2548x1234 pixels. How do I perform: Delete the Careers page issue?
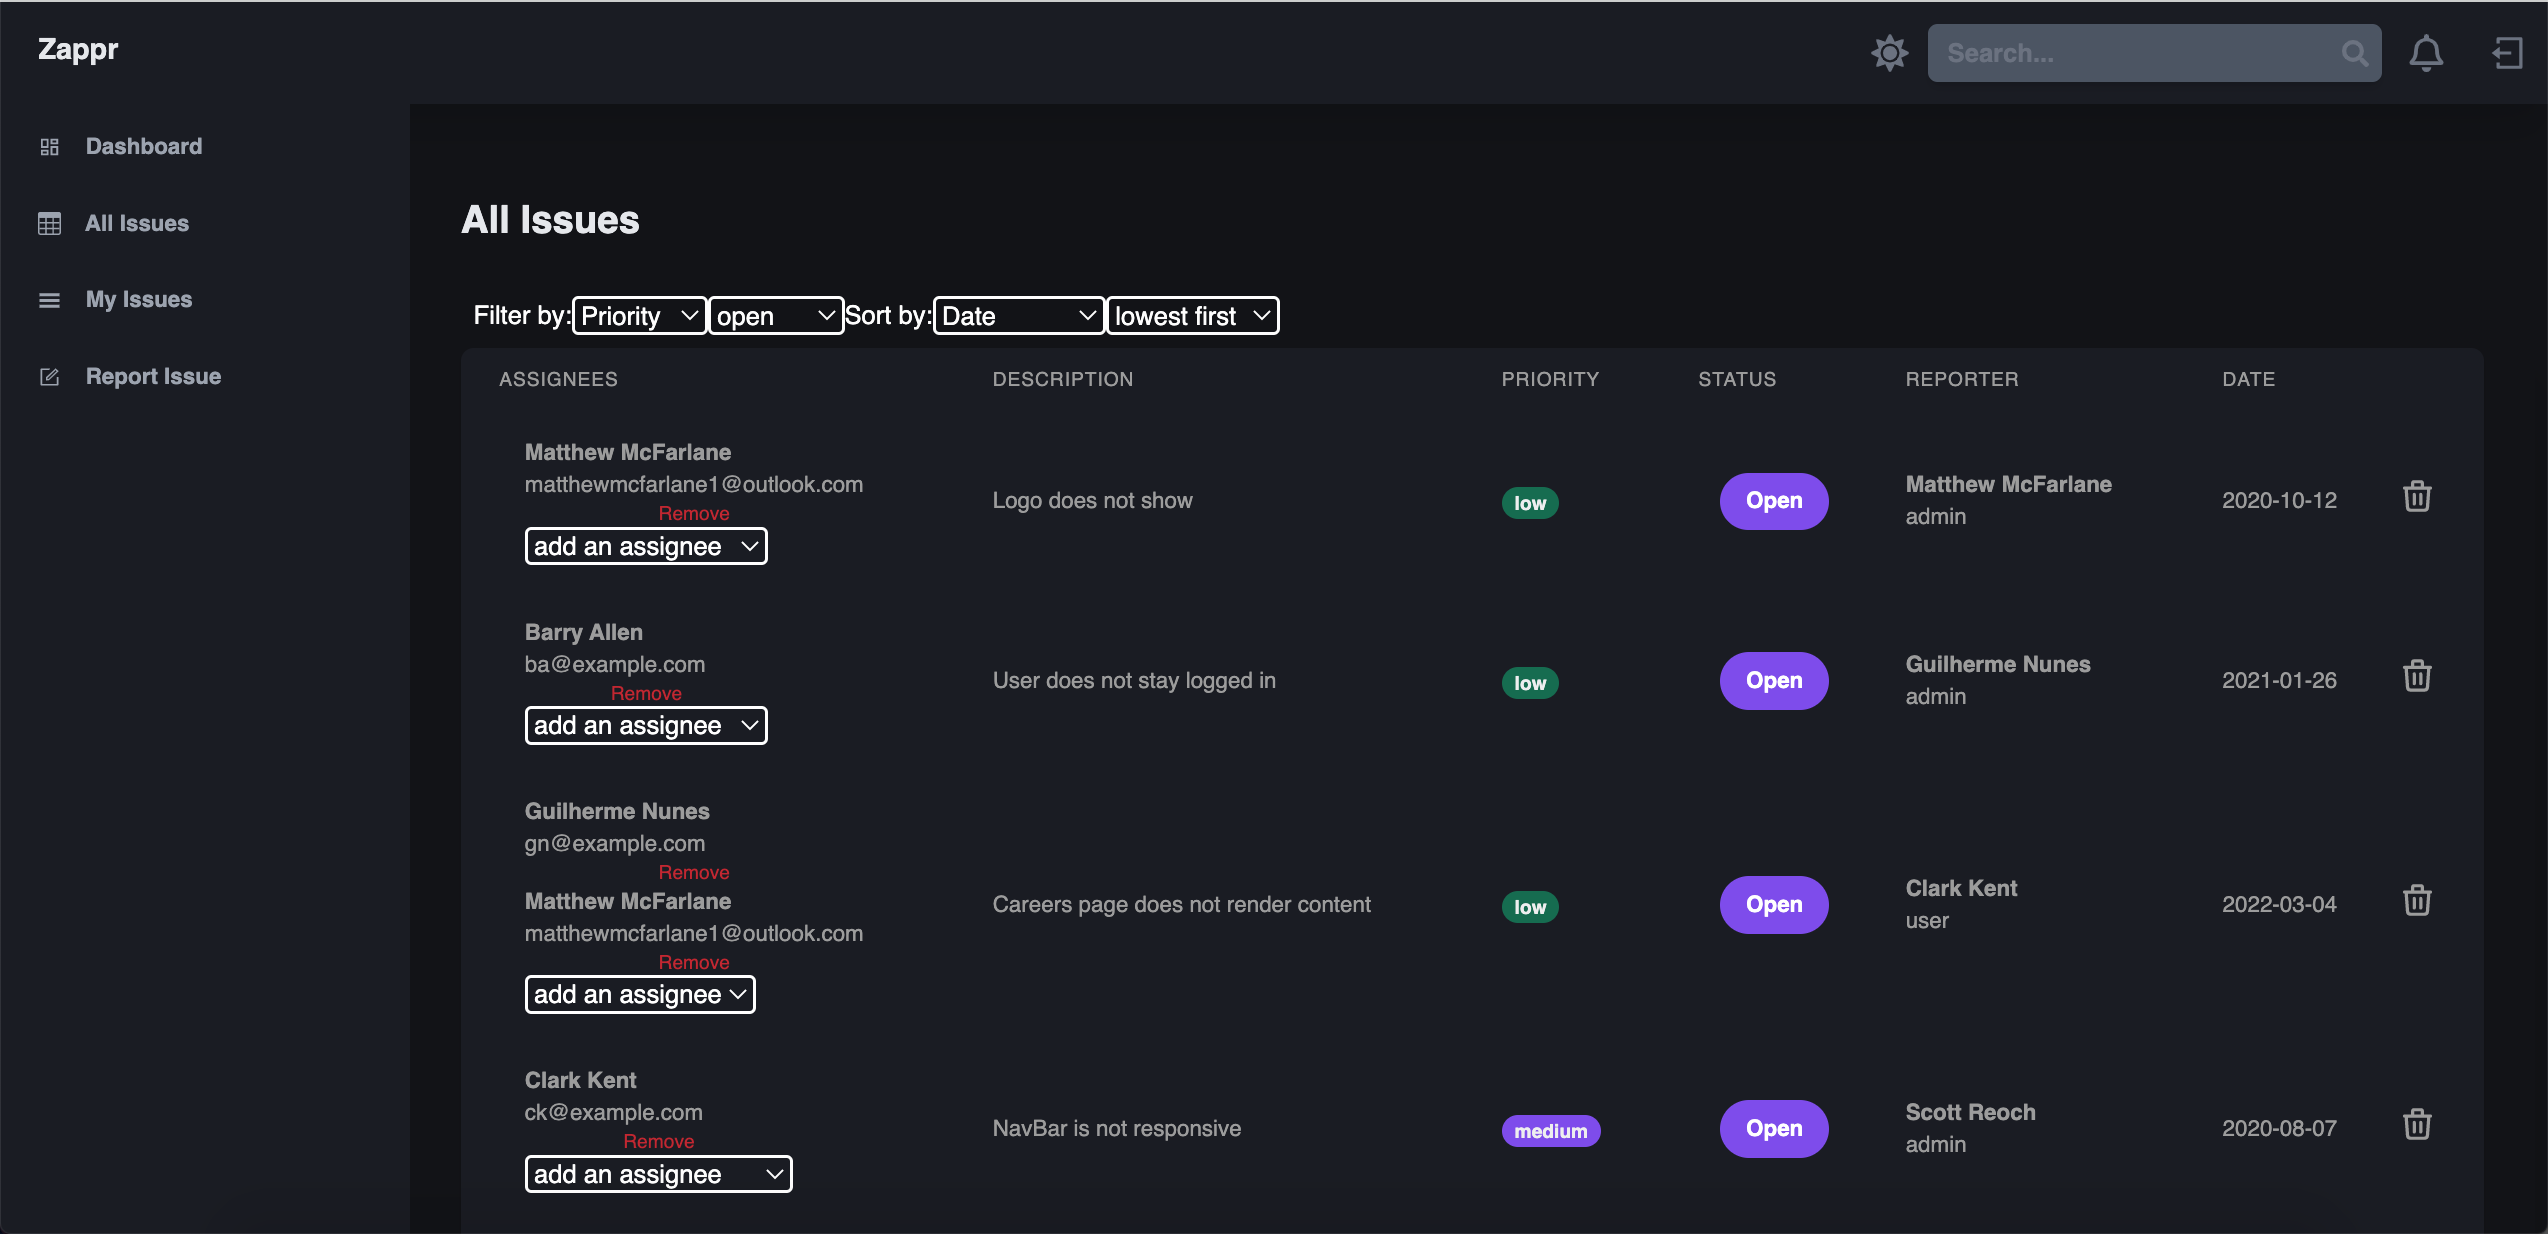click(x=2416, y=901)
